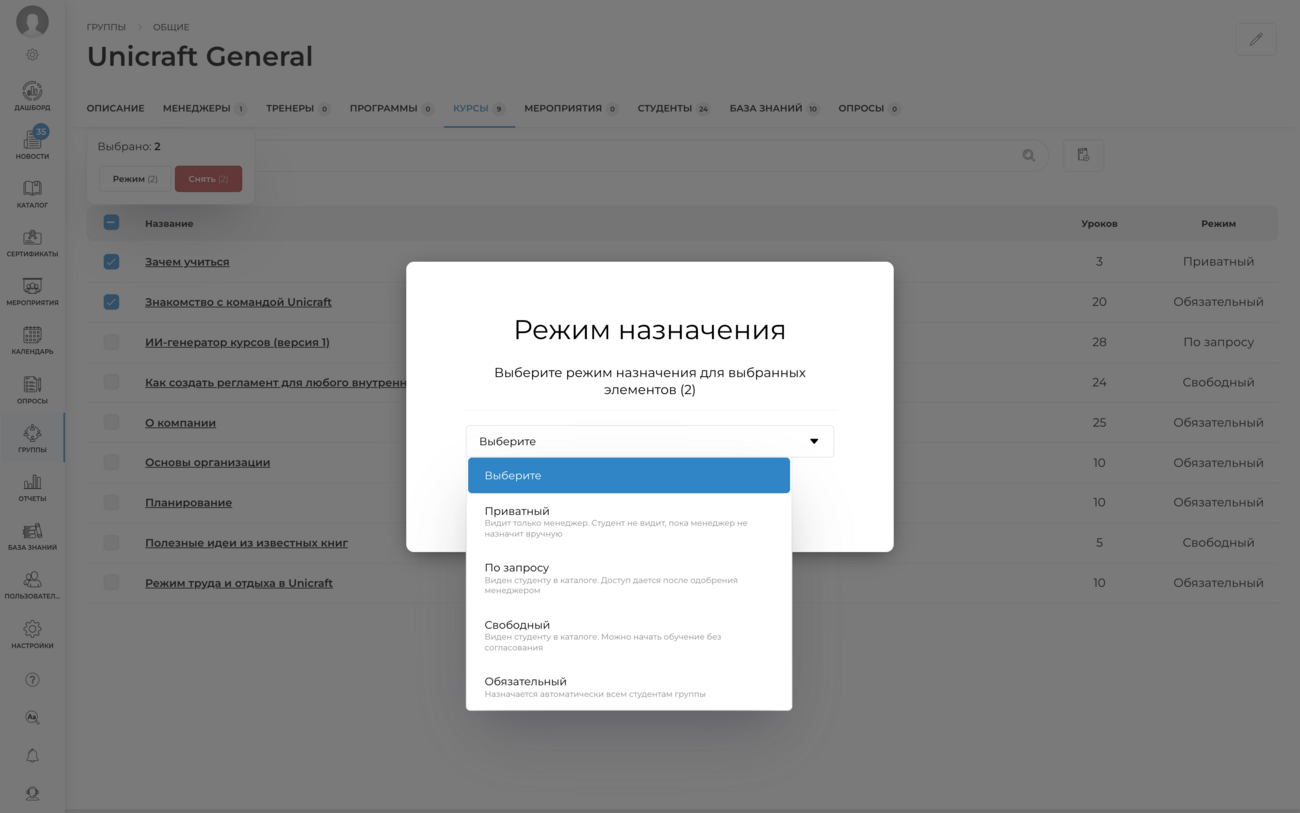Image resolution: width=1300 pixels, height=813 pixels.
Task: Switch to the Мероприятия tab
Action: [x=570, y=108]
